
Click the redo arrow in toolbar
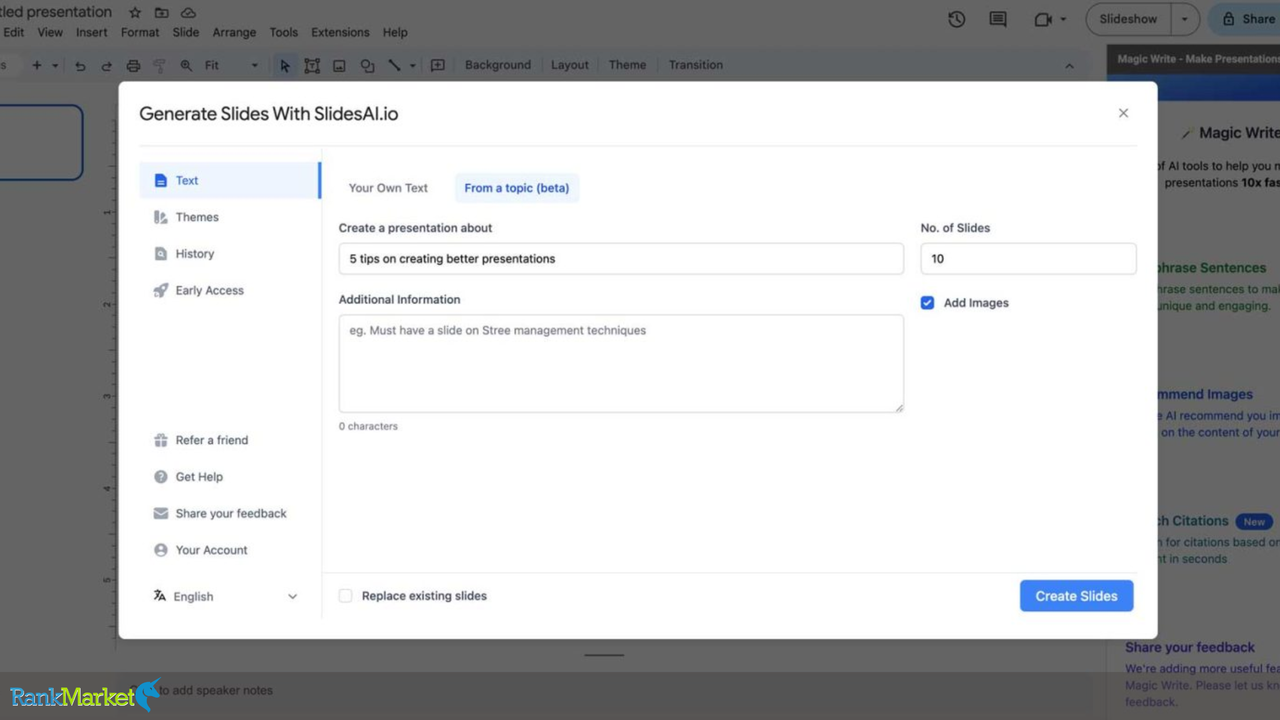(x=106, y=65)
